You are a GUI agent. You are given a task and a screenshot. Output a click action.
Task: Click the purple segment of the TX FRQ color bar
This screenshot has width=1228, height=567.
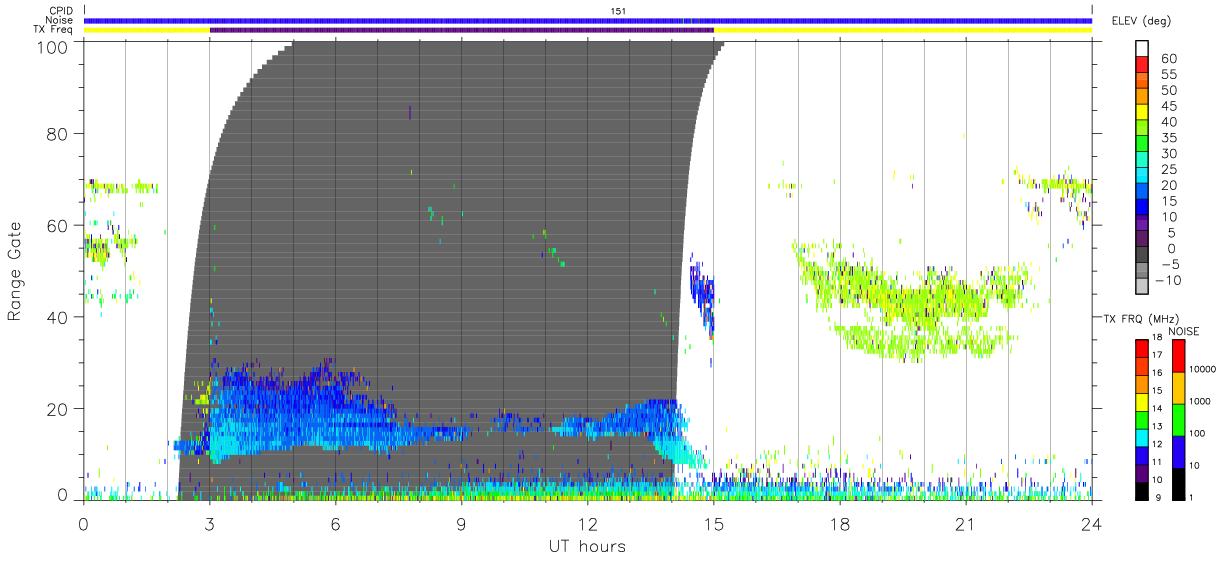pyautogui.click(x=1142, y=472)
